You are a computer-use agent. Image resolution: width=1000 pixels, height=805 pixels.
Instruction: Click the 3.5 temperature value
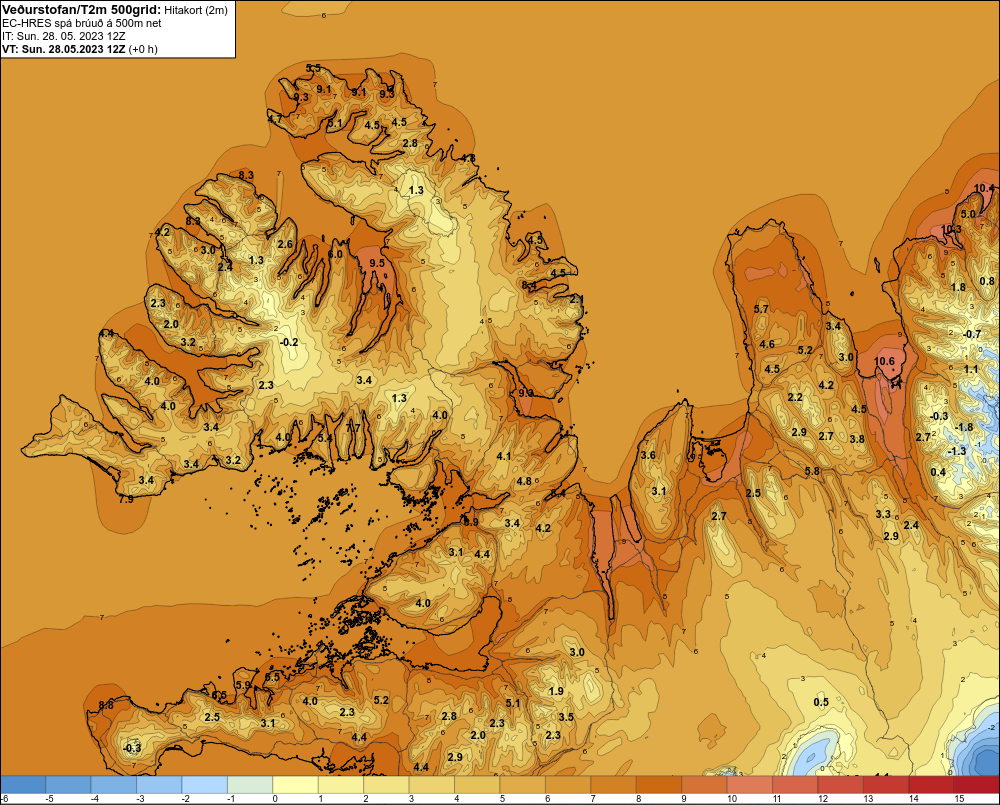[566, 717]
